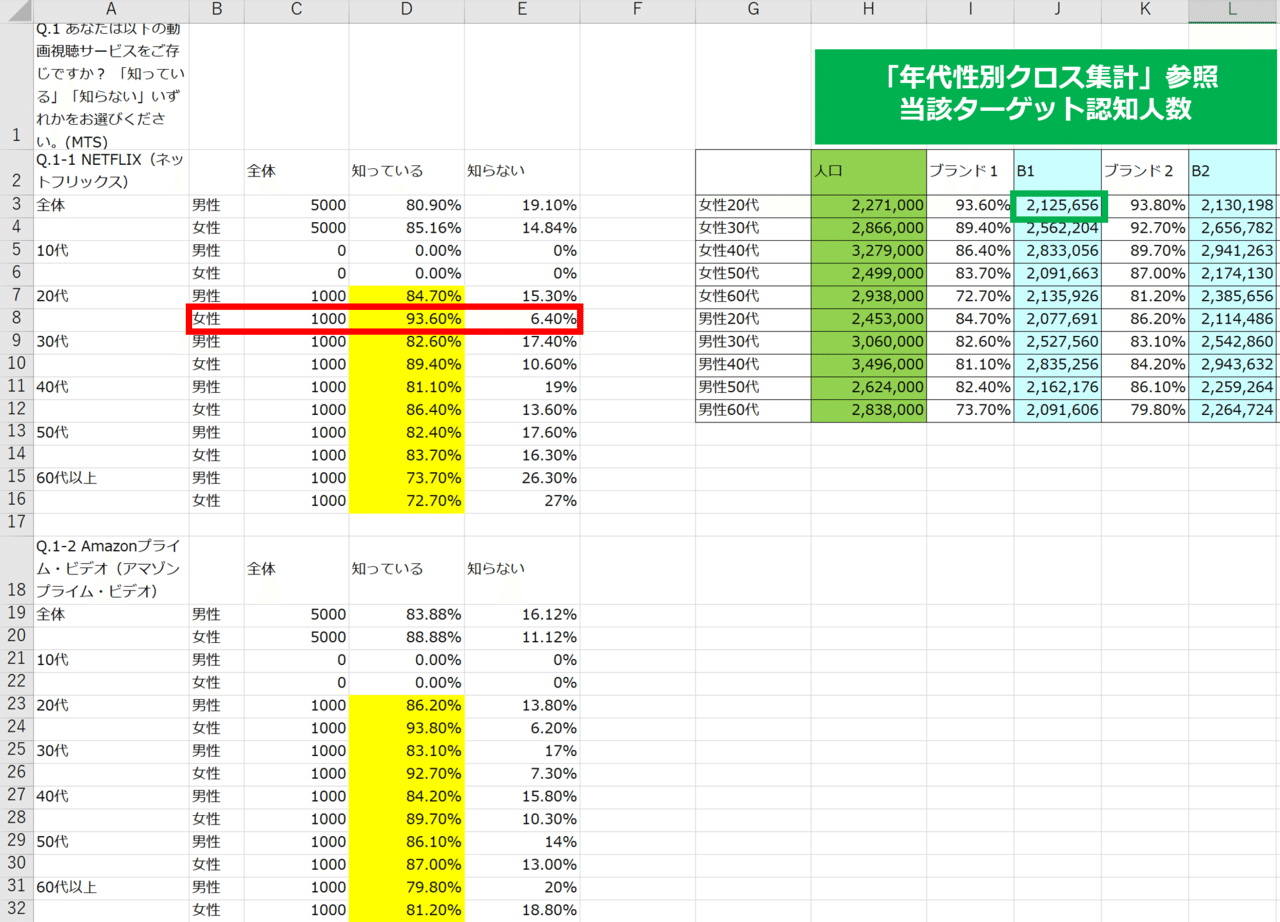Viewport: 1280px width, 922px height.
Task: Click the green banner titled 年代性別クロス集計
Action: tap(1047, 96)
